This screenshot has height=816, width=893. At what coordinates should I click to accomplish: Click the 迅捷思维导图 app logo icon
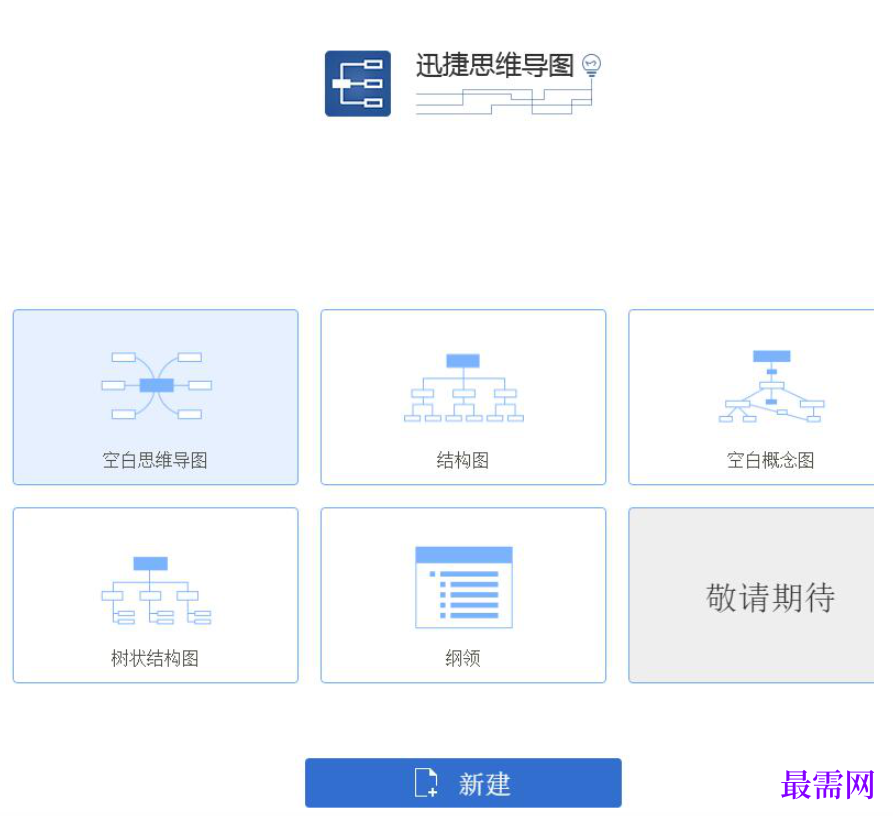(358, 84)
